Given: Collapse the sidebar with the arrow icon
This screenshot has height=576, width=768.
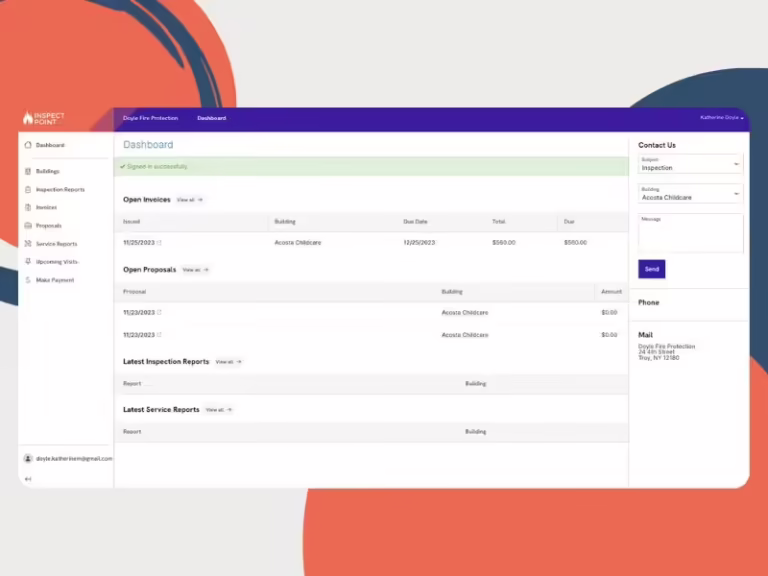Looking at the screenshot, I should click(28, 479).
